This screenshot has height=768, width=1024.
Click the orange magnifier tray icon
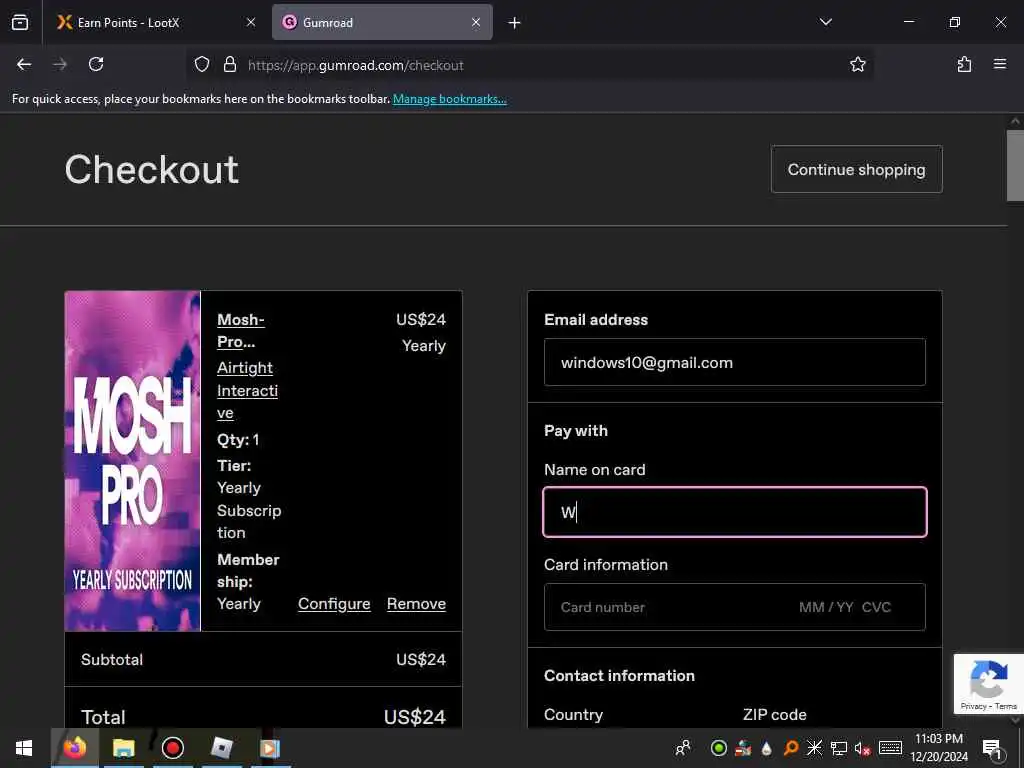(790, 748)
